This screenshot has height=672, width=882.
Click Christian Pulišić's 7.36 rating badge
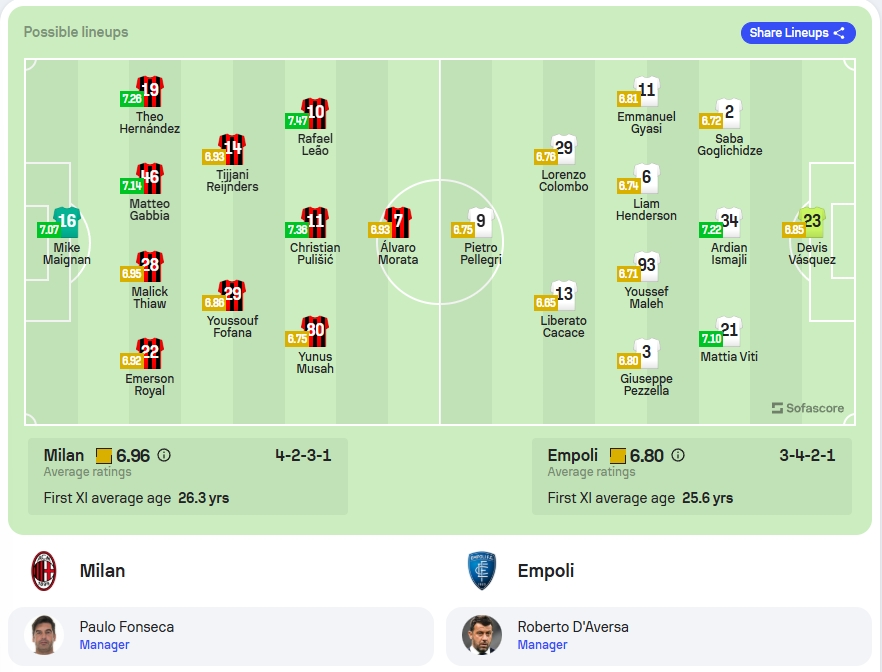point(297,229)
